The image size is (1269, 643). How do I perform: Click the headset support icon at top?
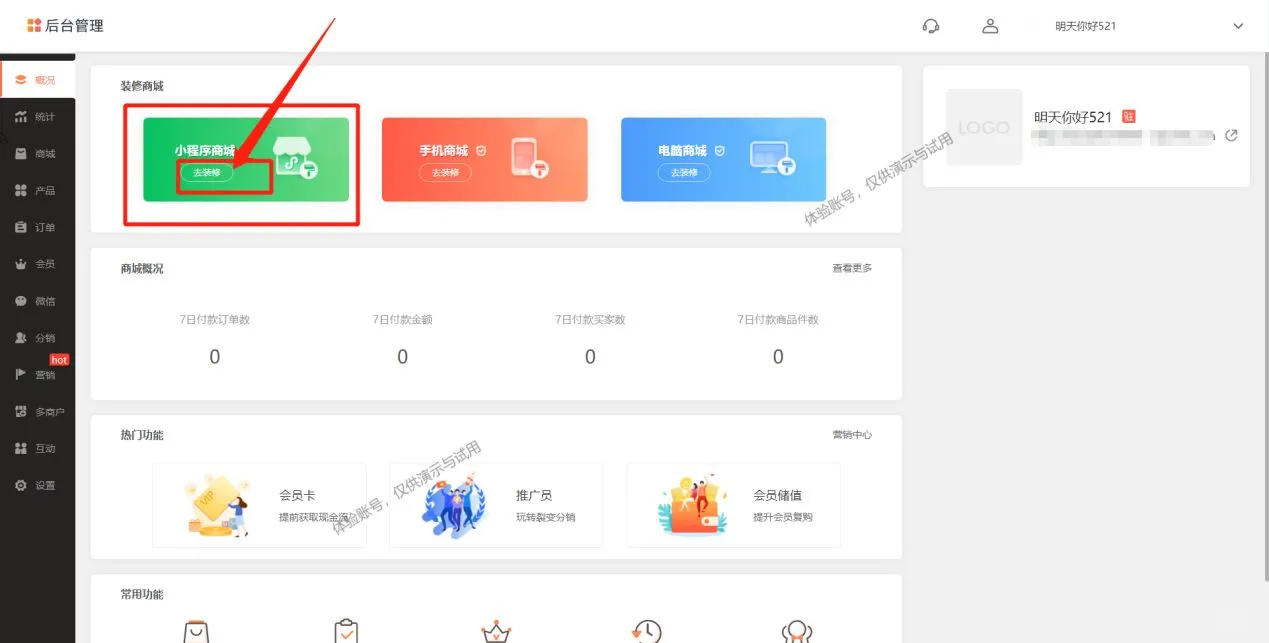pos(930,26)
